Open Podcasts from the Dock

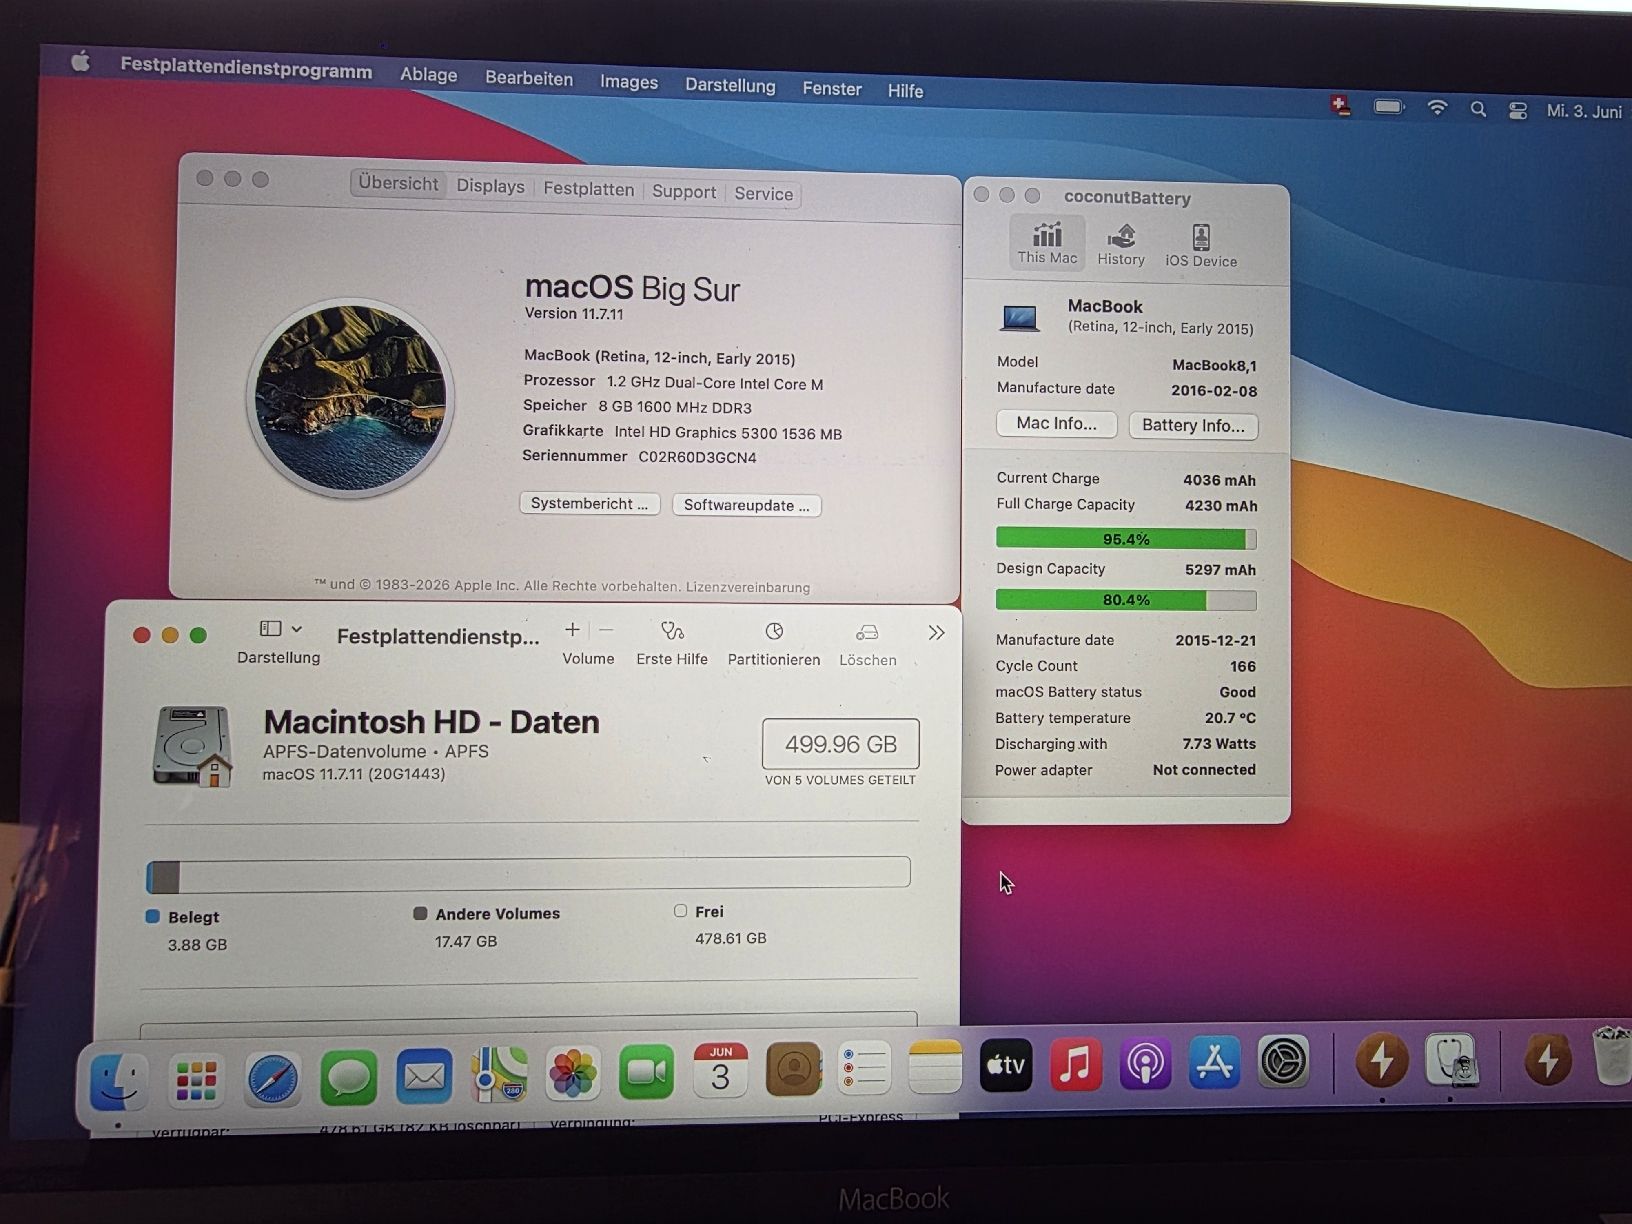(1145, 1063)
